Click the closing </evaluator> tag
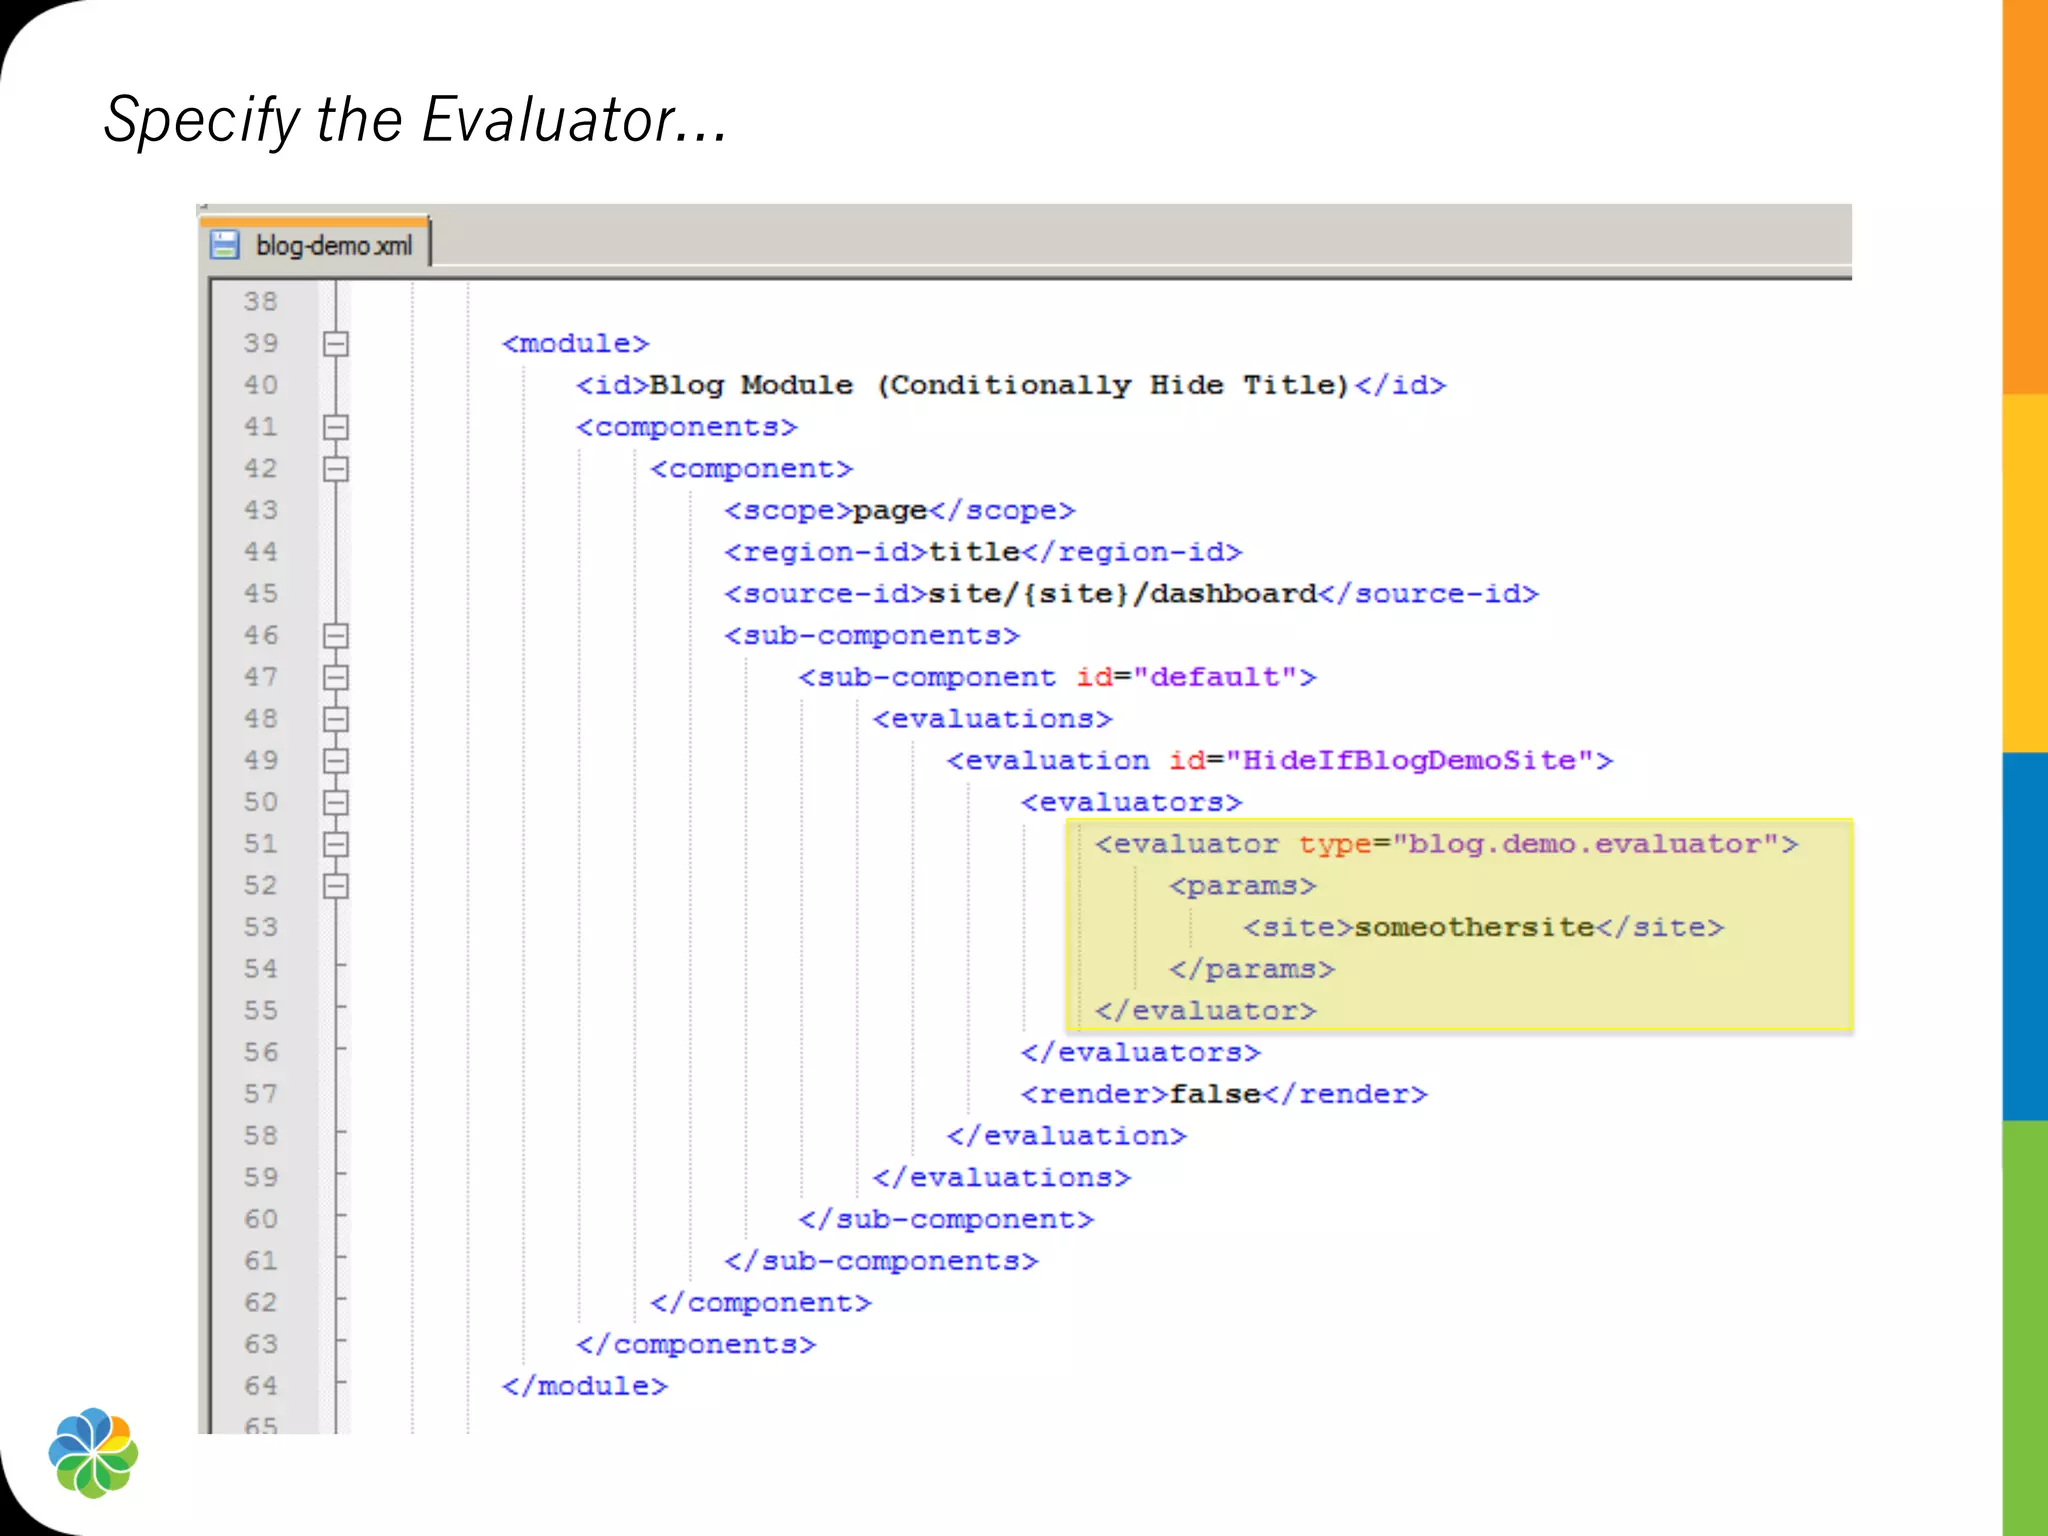2048x1536 pixels. coord(1206,1011)
